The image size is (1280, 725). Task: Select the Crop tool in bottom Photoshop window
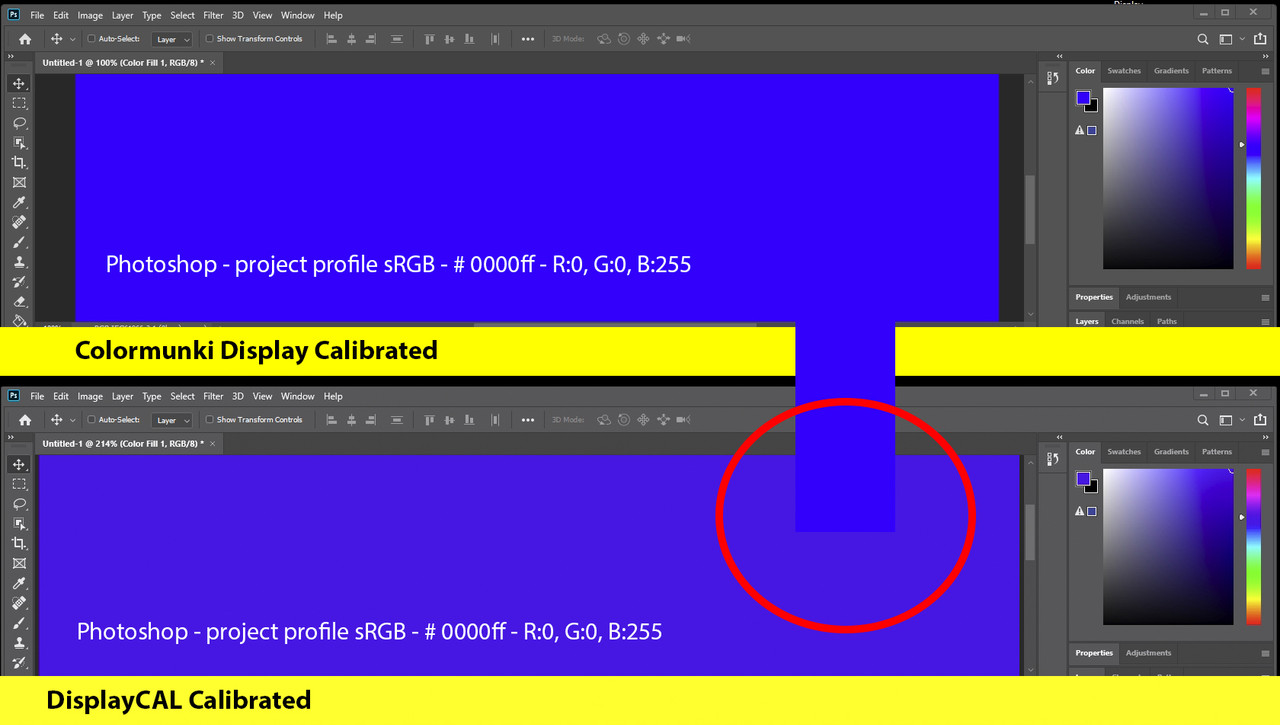pyautogui.click(x=19, y=544)
